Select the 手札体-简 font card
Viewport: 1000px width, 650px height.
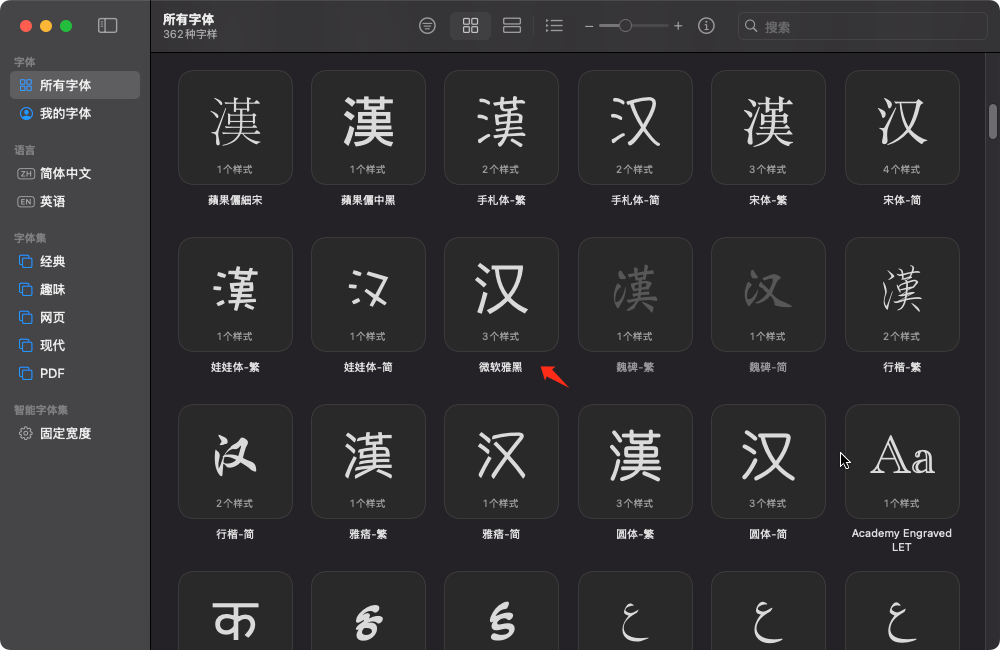tap(635, 128)
